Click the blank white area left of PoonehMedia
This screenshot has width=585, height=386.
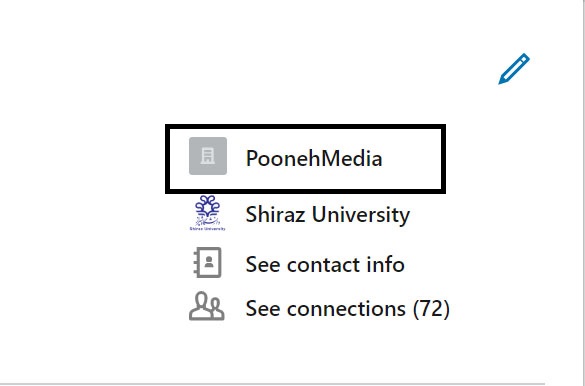pos(82,160)
